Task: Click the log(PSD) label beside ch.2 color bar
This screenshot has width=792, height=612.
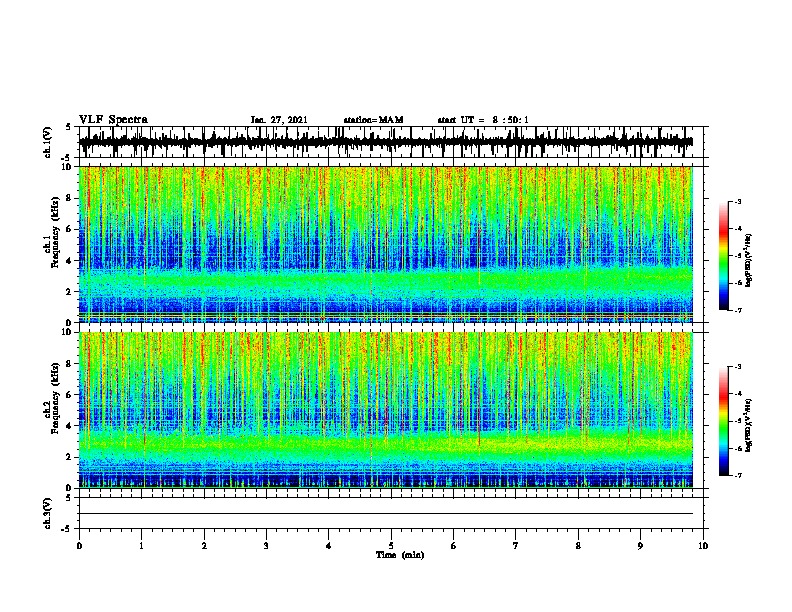Action: point(749,425)
